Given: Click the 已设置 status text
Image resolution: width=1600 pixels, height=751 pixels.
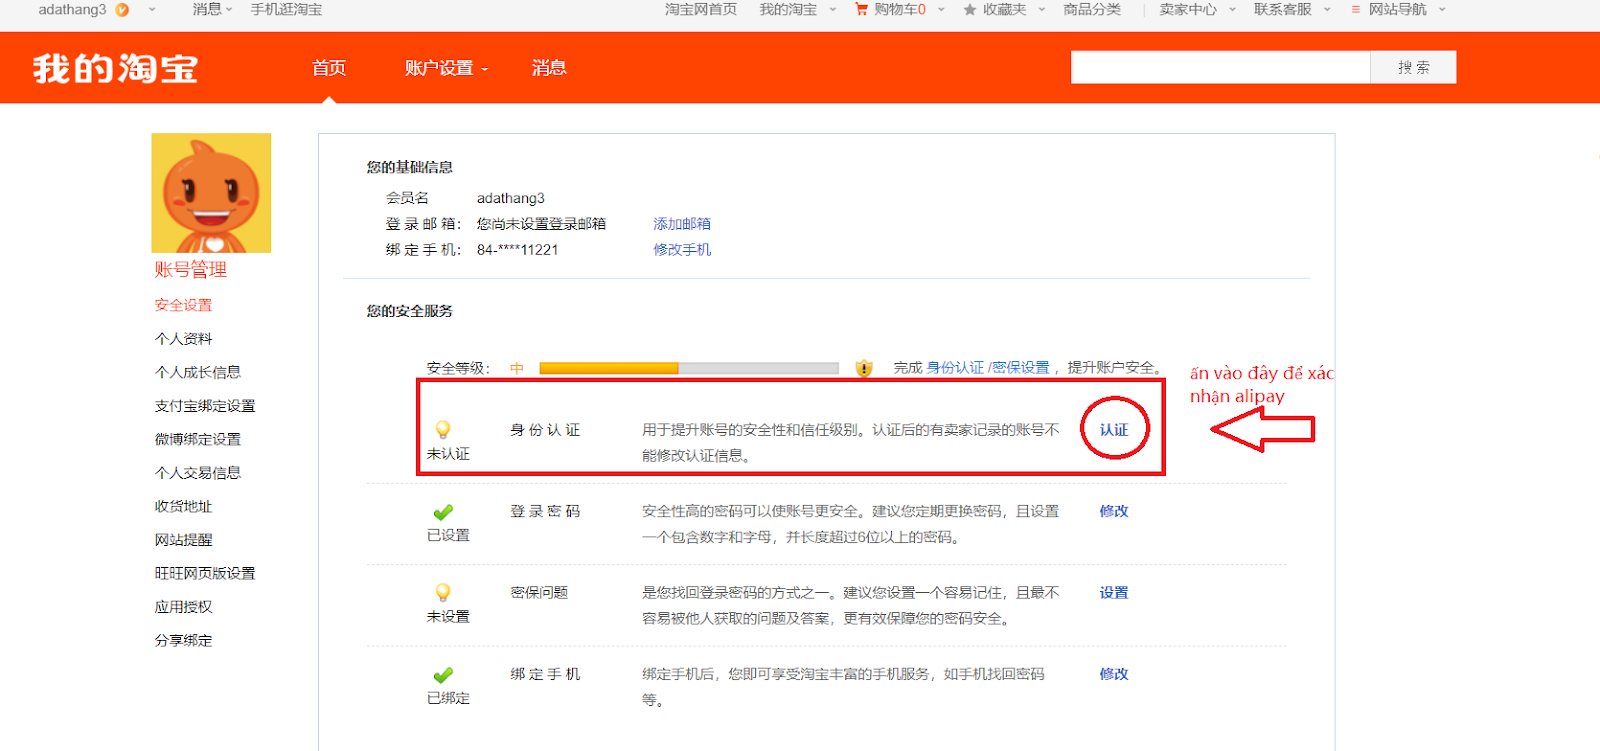Looking at the screenshot, I should click(x=448, y=536).
